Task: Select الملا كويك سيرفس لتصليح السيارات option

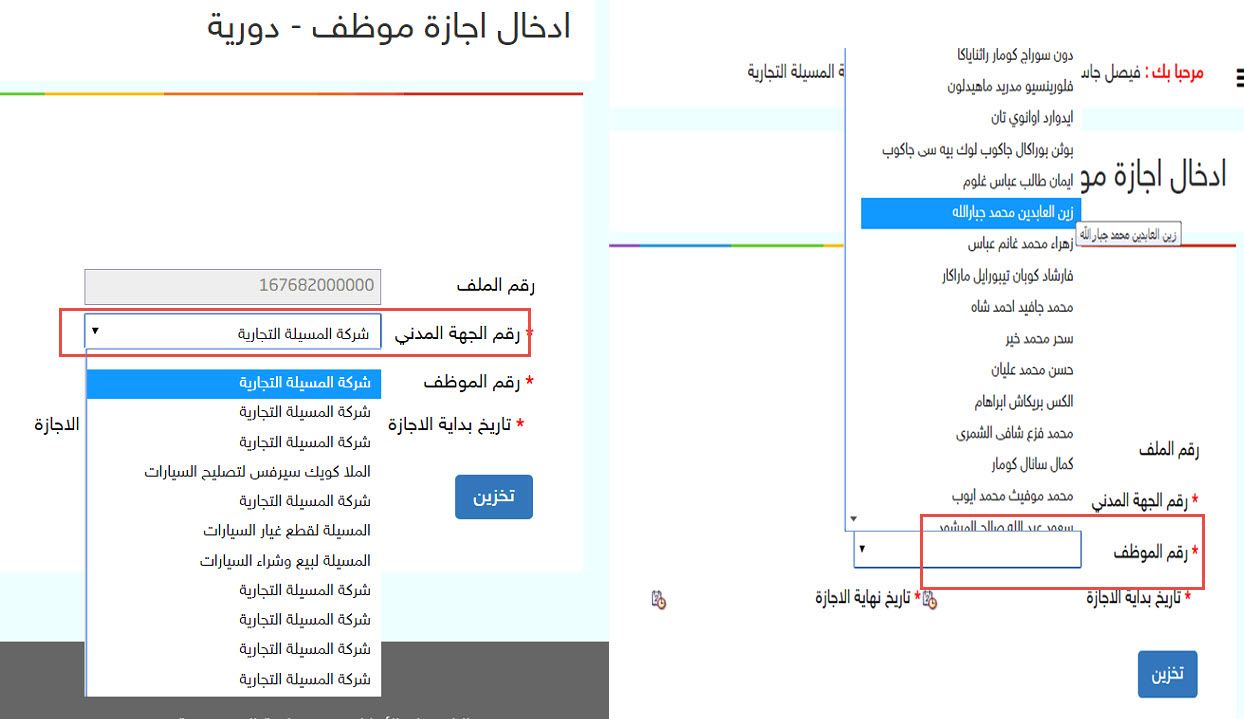Action: (234, 471)
